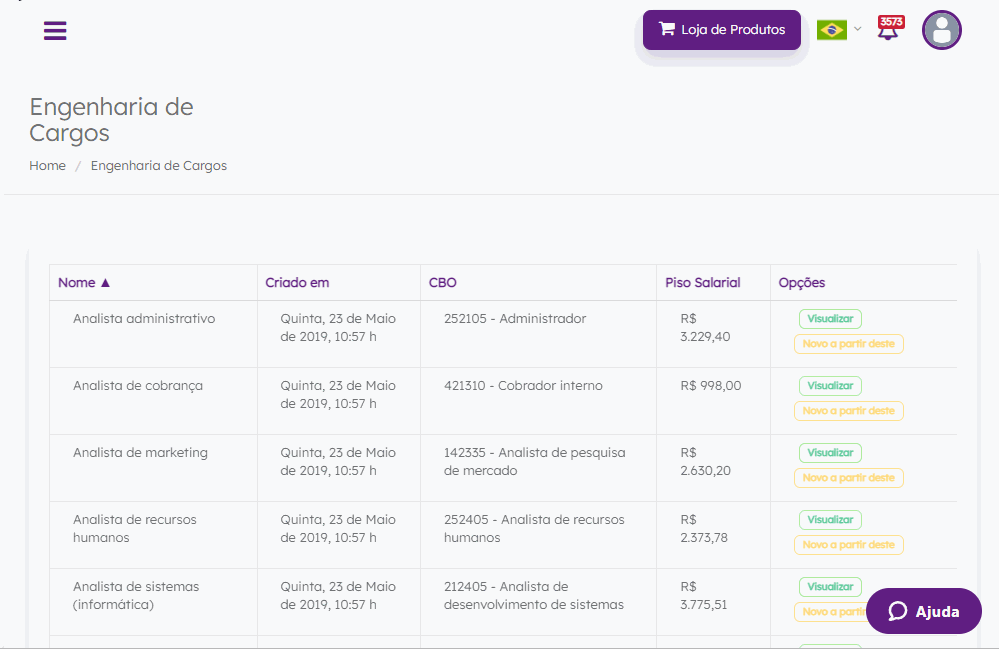Go to Home breadcrumb link
The height and width of the screenshot is (649, 999).
coord(48,166)
